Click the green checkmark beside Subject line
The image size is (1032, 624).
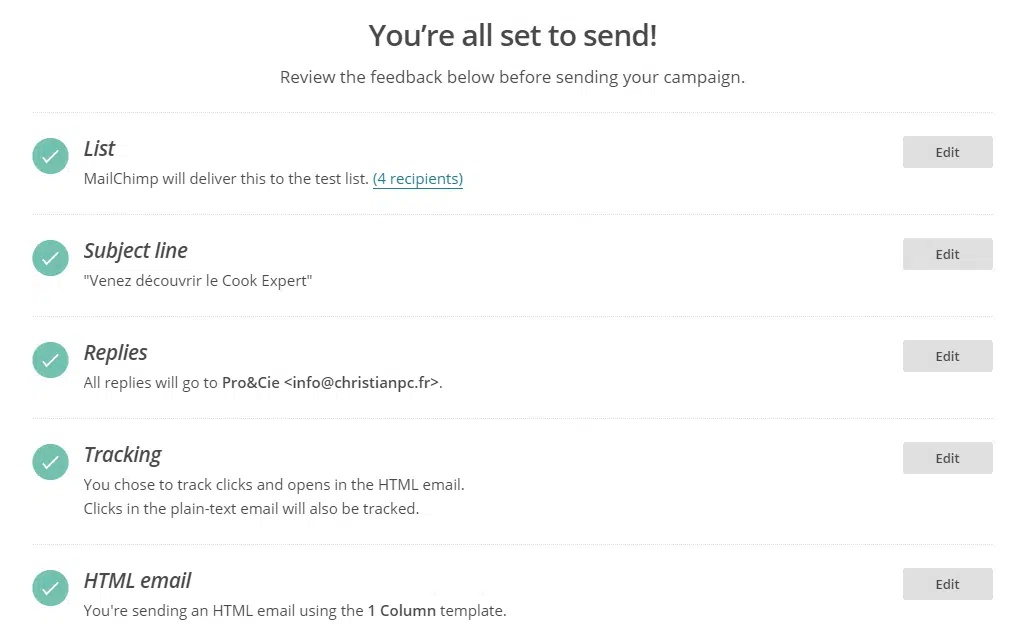coord(50,258)
